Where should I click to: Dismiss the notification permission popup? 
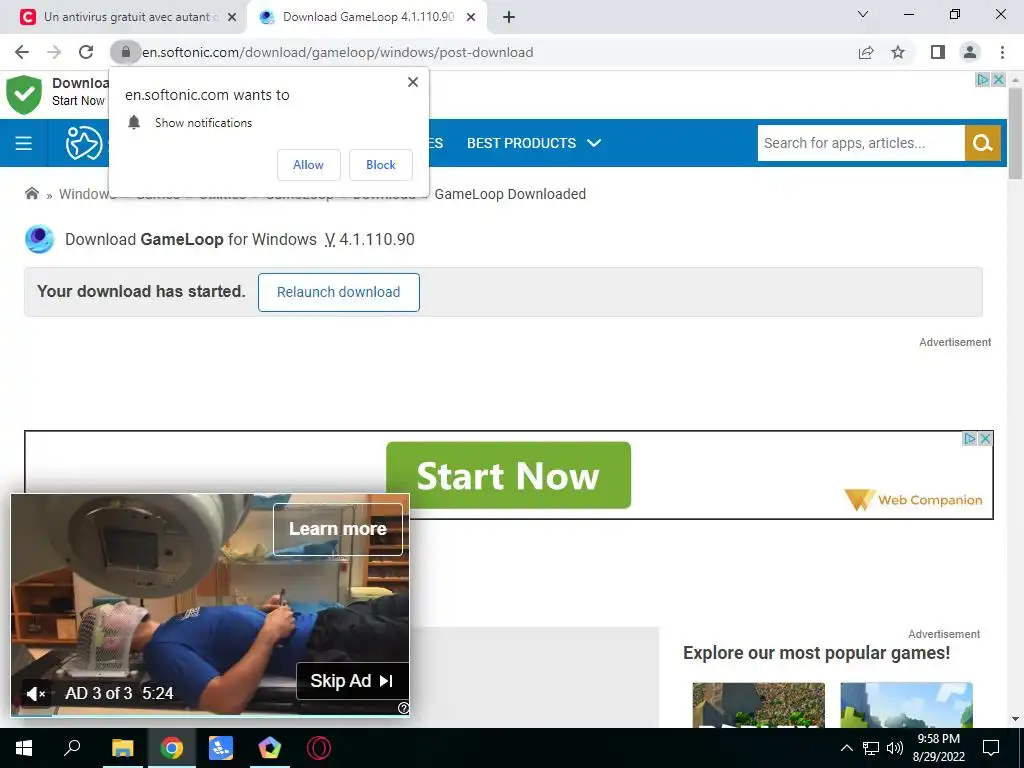click(413, 82)
